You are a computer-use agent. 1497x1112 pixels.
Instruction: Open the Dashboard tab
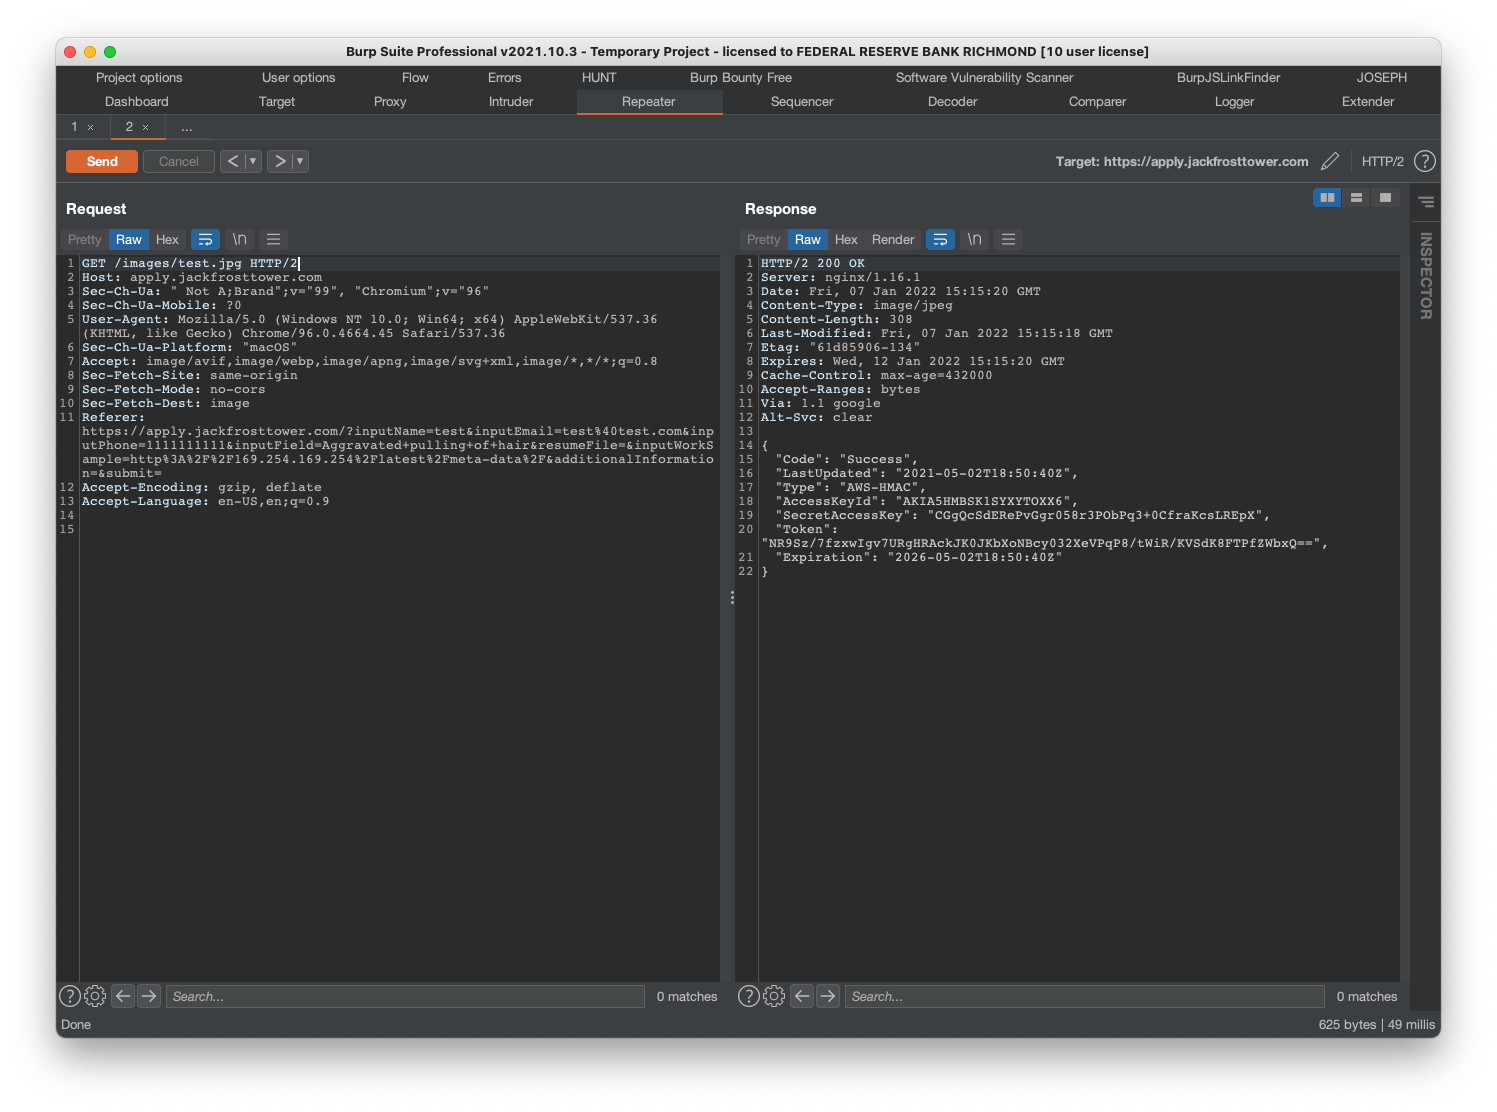click(137, 102)
